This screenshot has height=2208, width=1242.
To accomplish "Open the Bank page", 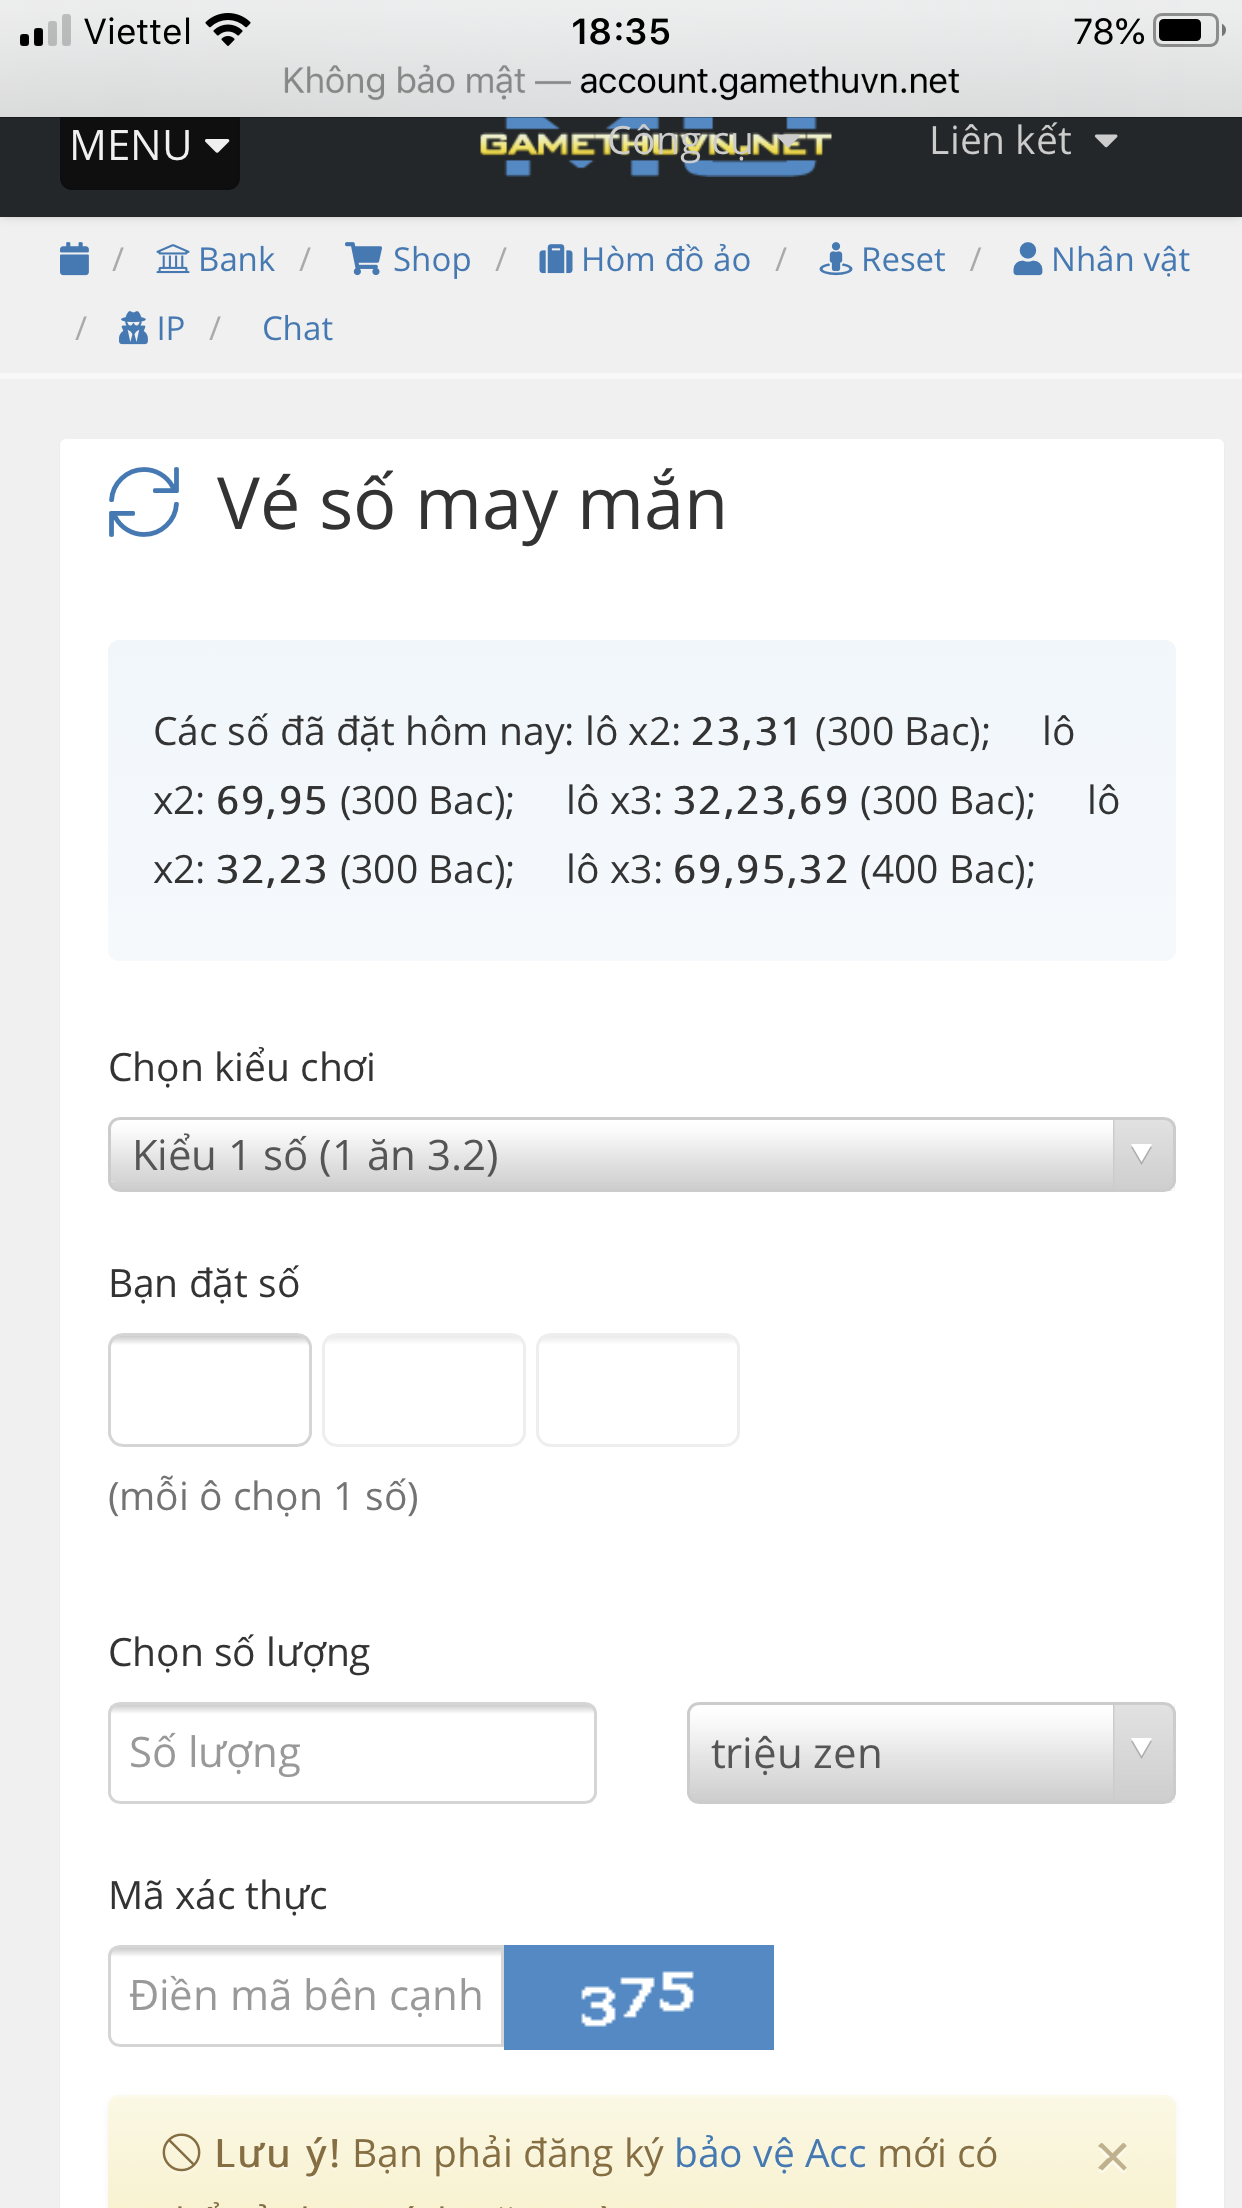I will coord(215,259).
